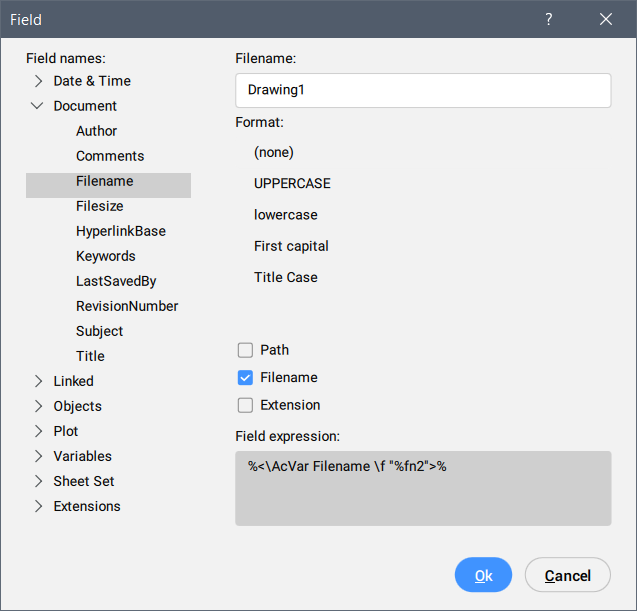This screenshot has height=611, width=637.
Task: Close the Field dialog window
Action: (605, 19)
